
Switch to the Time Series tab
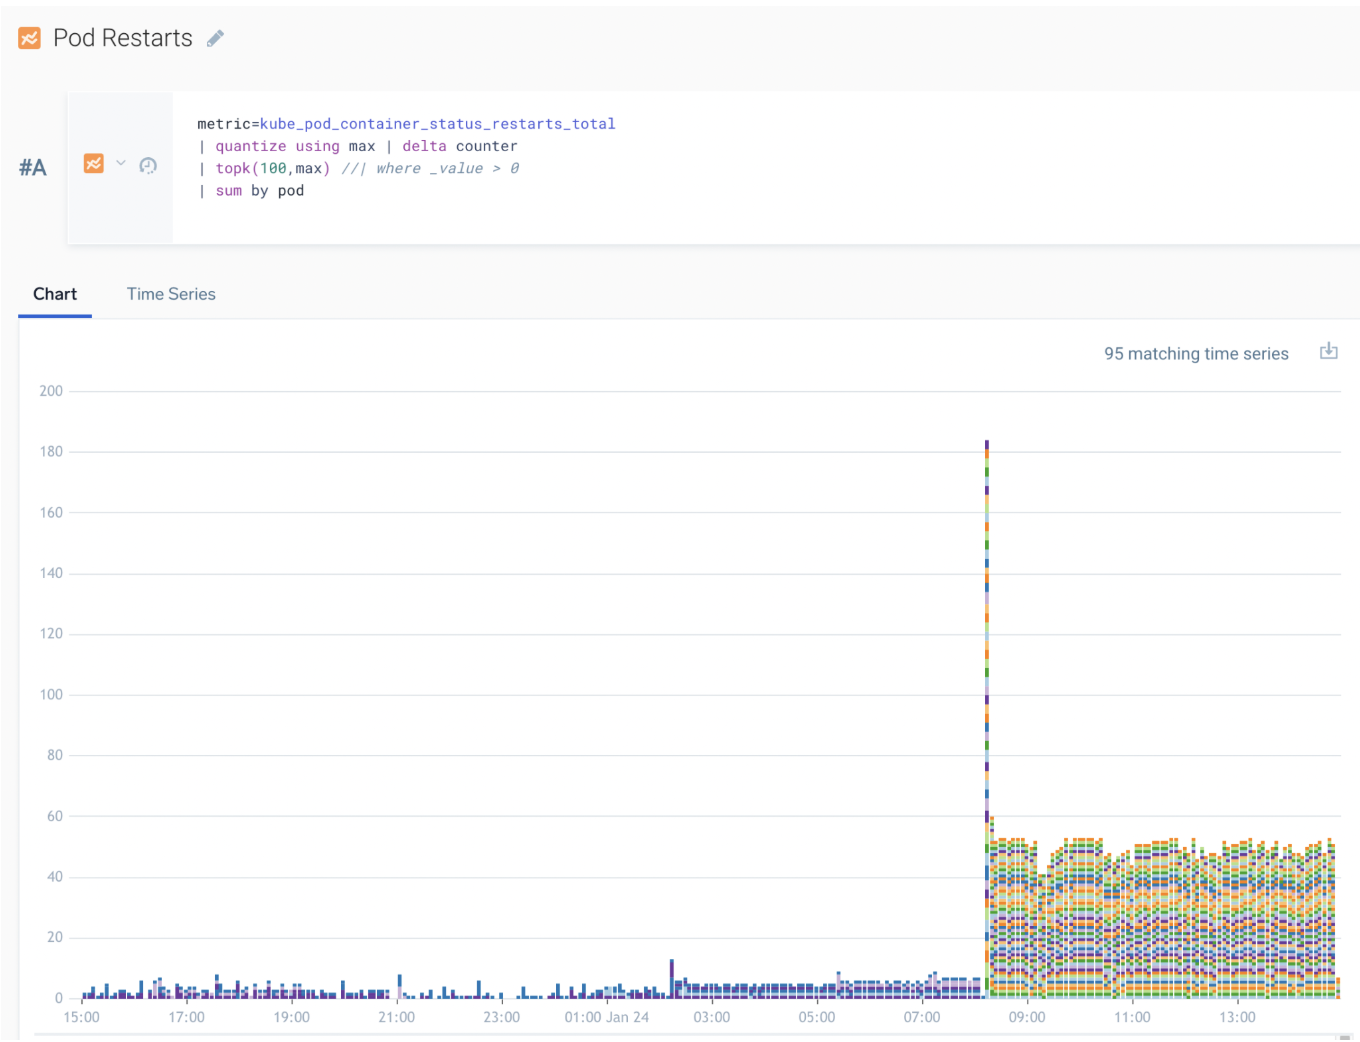pyautogui.click(x=171, y=293)
